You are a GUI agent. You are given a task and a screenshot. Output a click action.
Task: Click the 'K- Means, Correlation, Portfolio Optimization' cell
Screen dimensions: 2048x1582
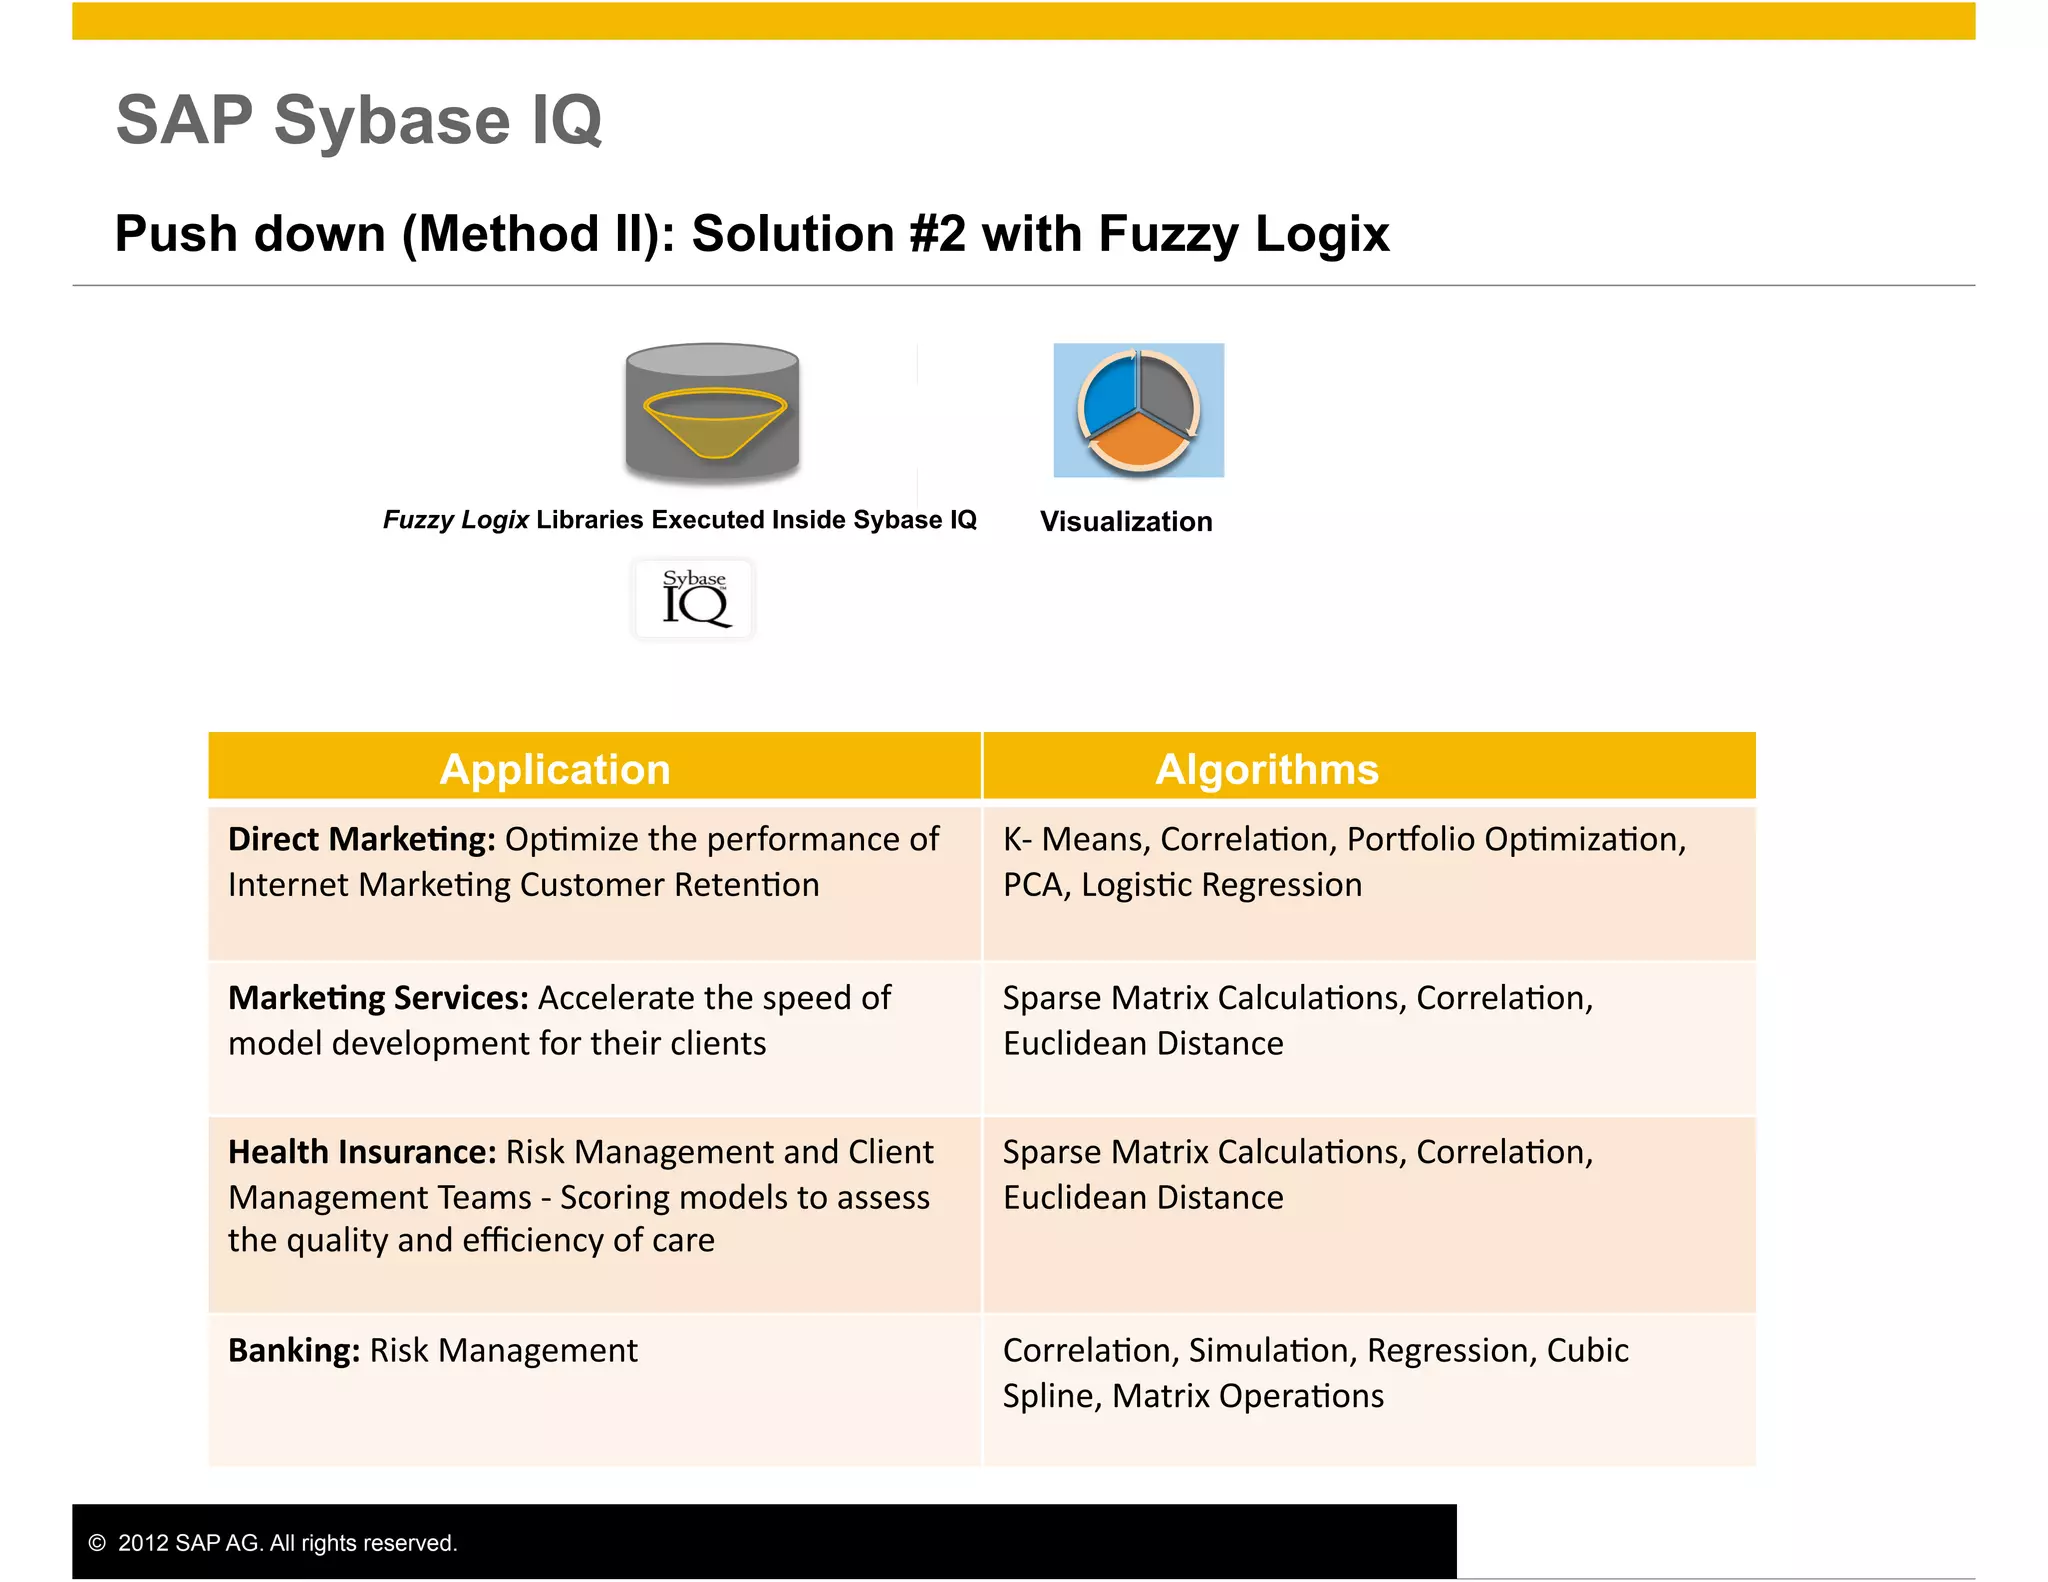[x=1369, y=883]
